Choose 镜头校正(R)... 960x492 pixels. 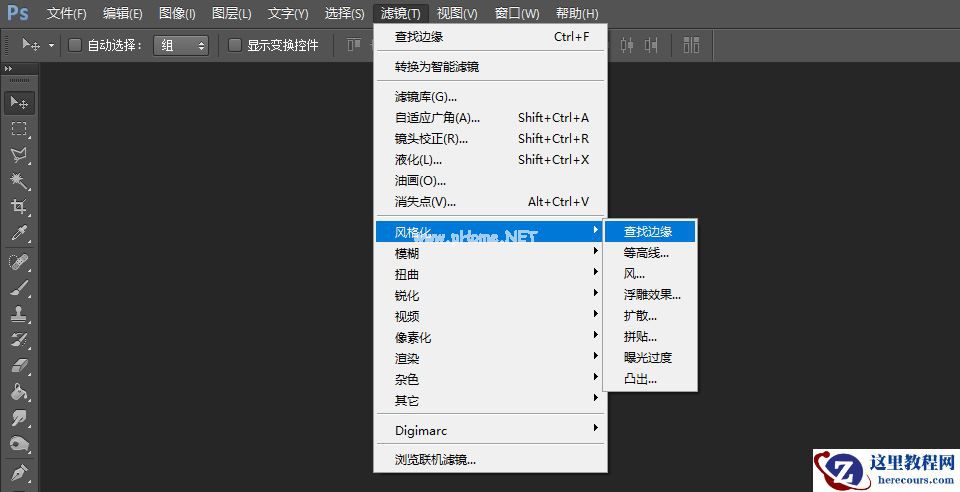490,138
